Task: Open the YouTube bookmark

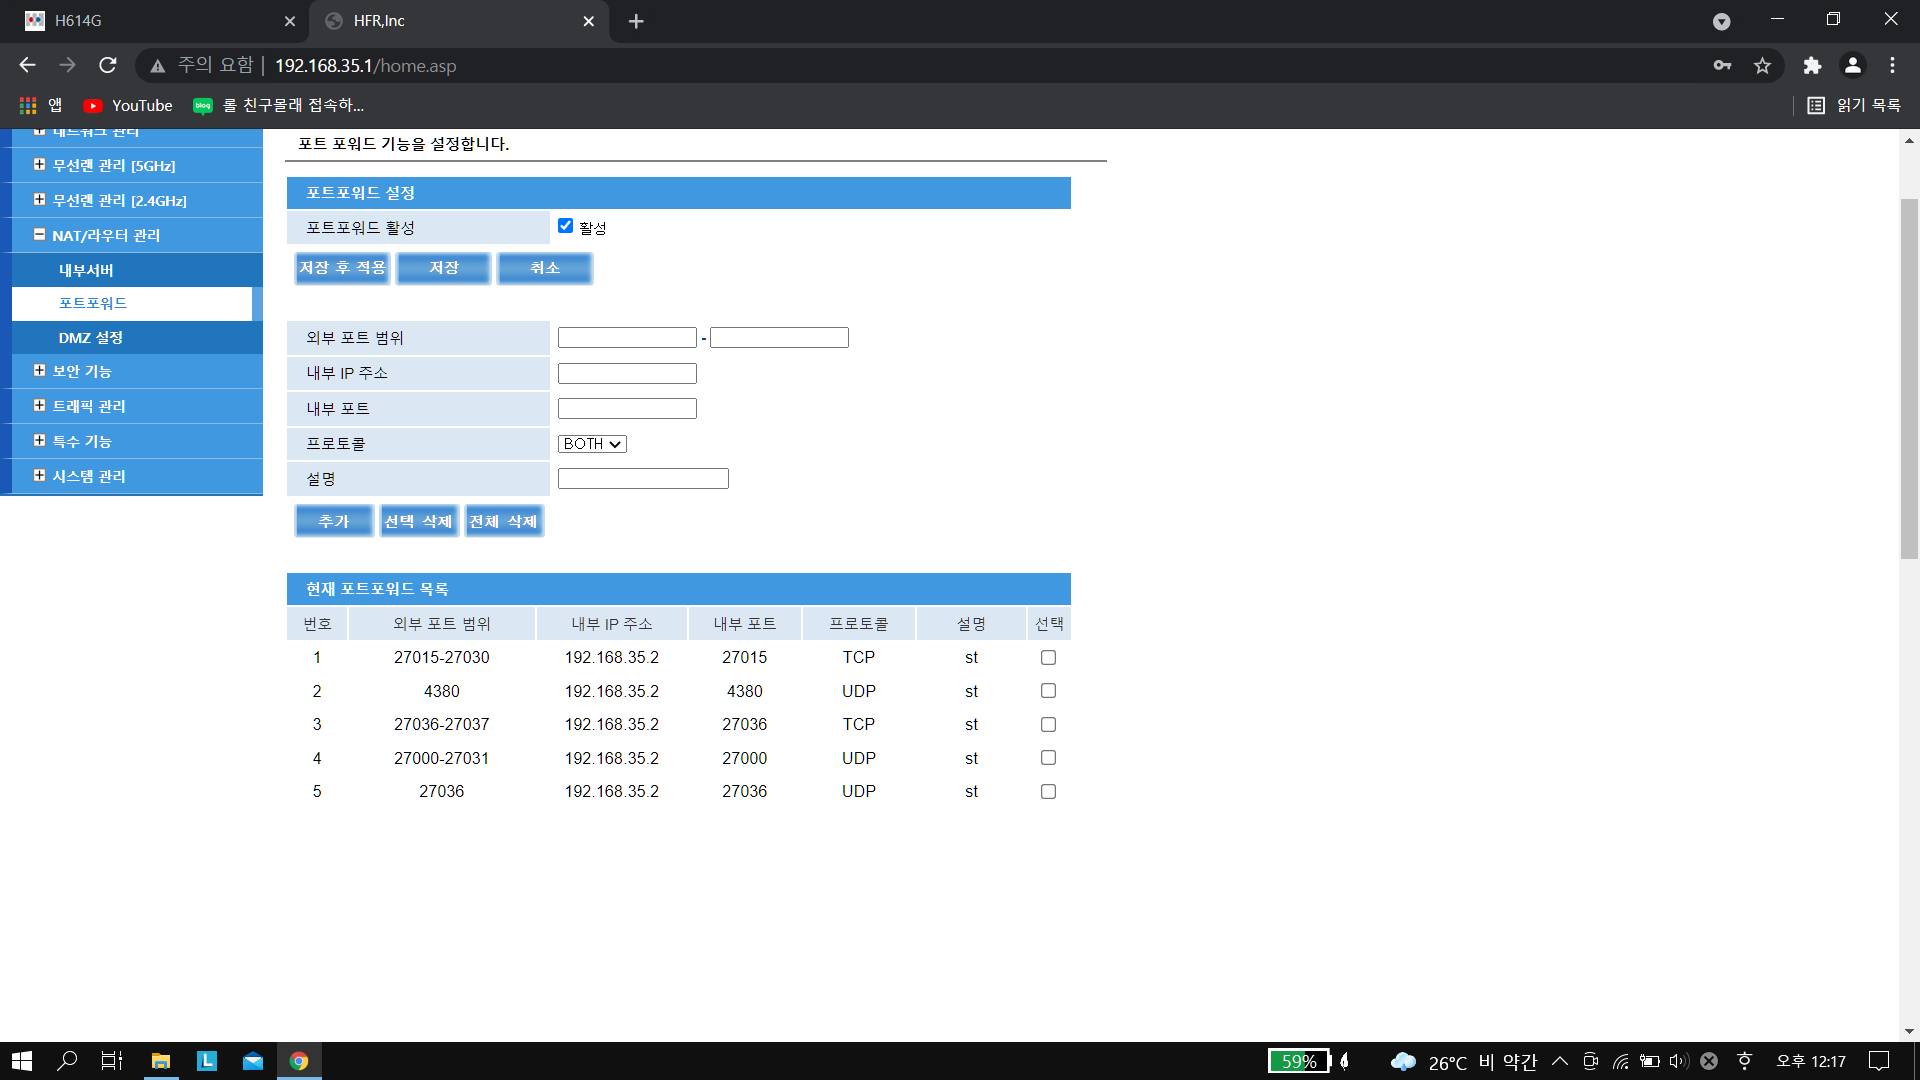Action: coord(128,105)
